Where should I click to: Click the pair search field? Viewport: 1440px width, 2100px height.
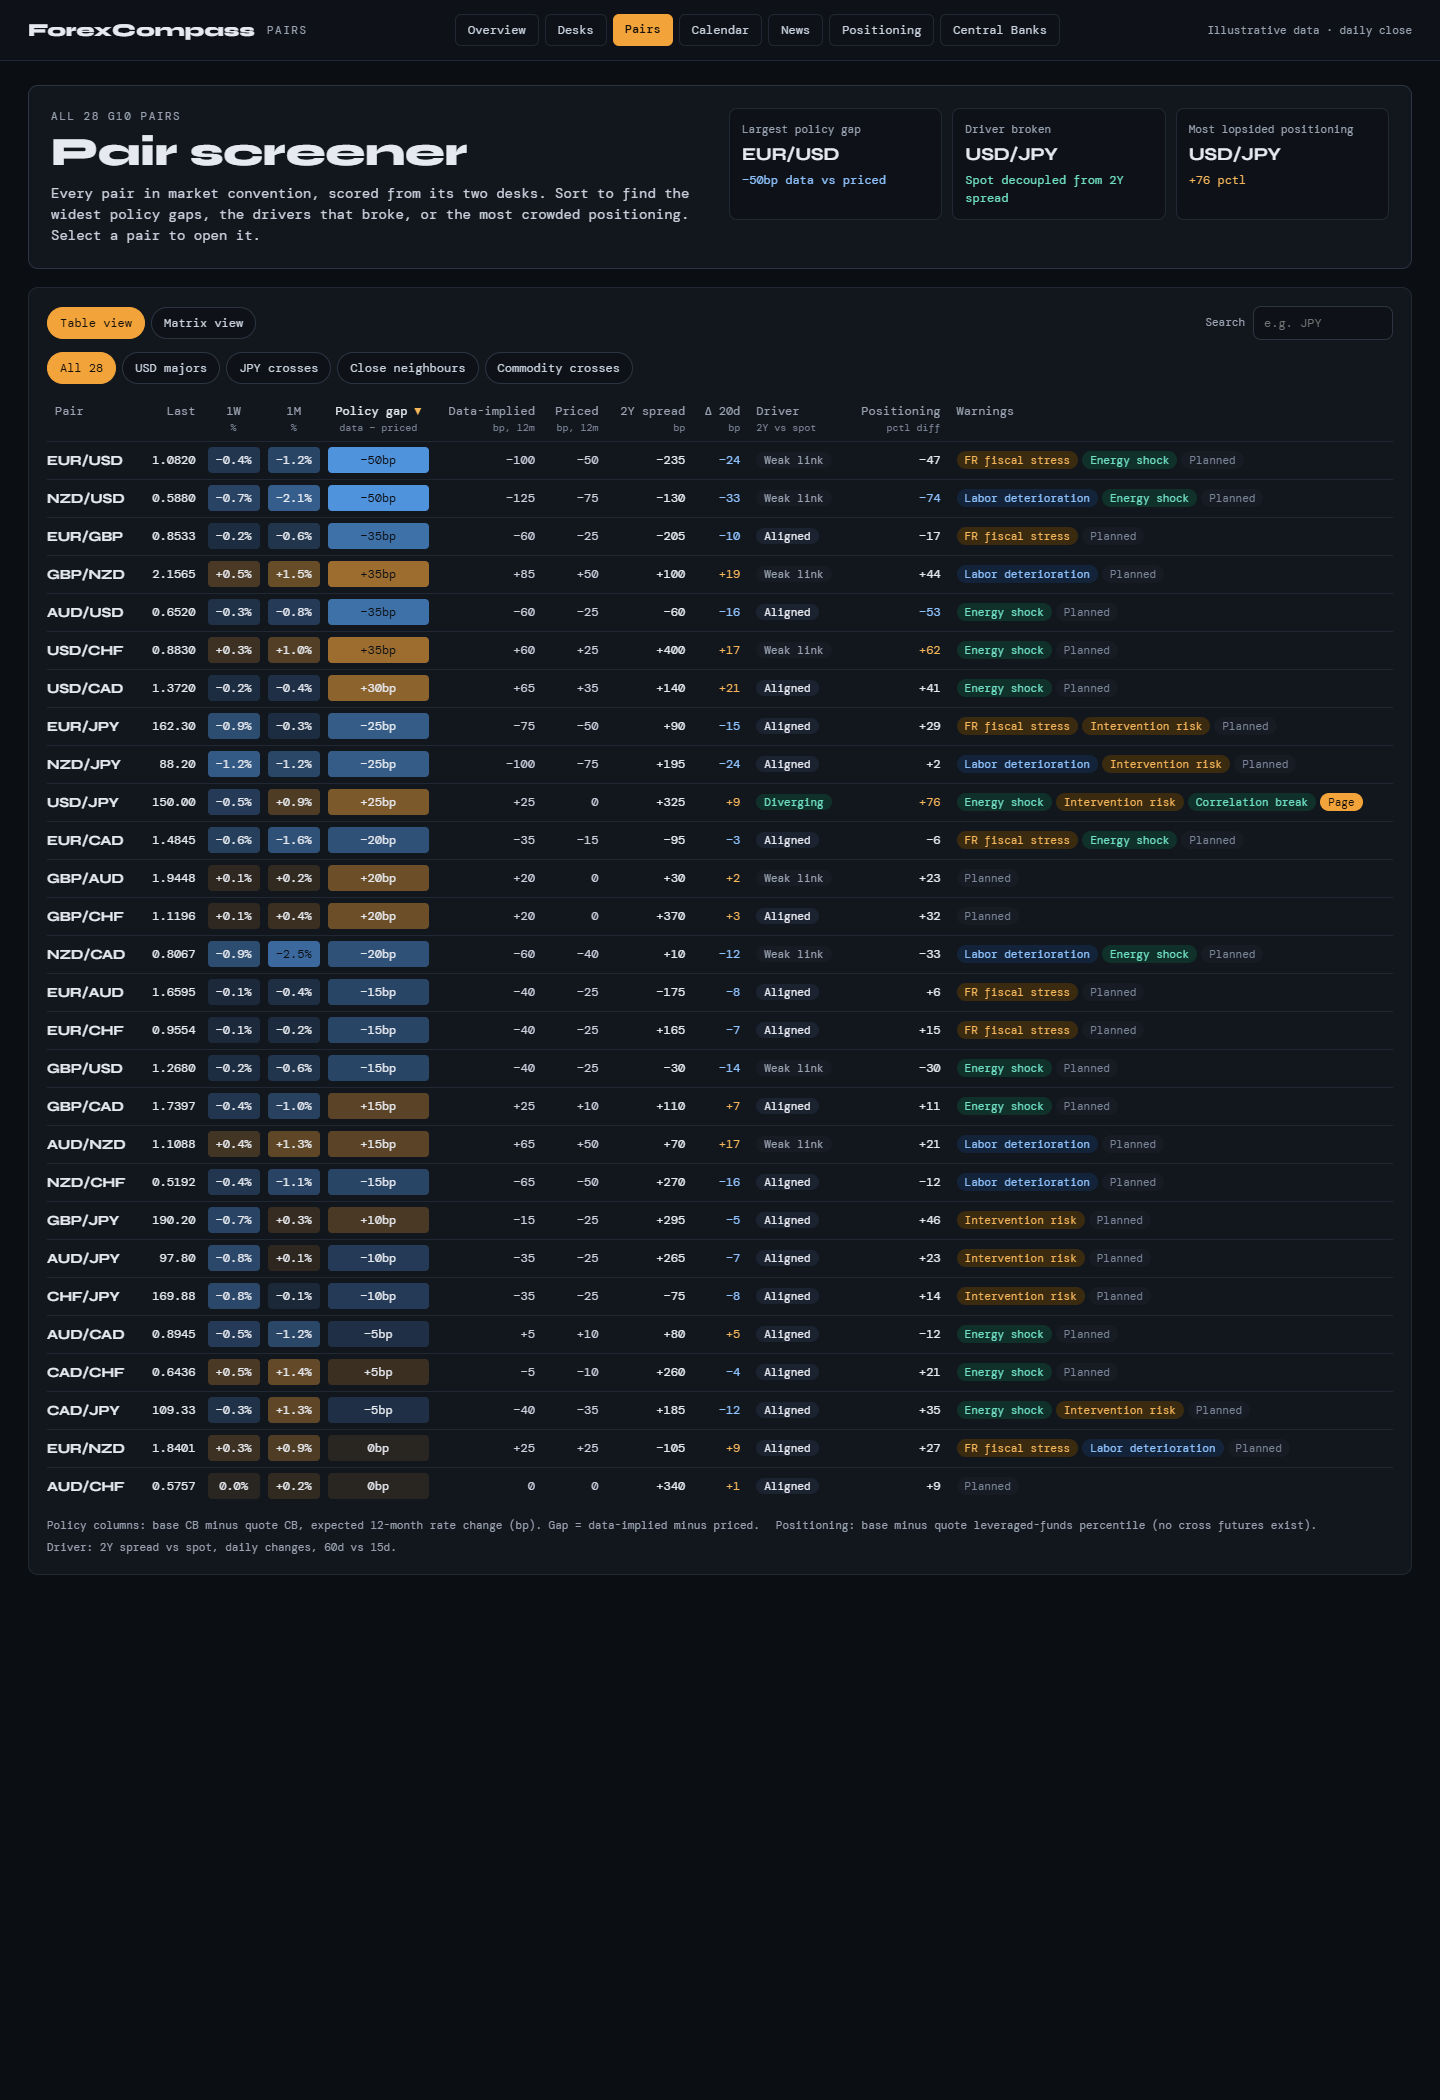pos(1322,323)
